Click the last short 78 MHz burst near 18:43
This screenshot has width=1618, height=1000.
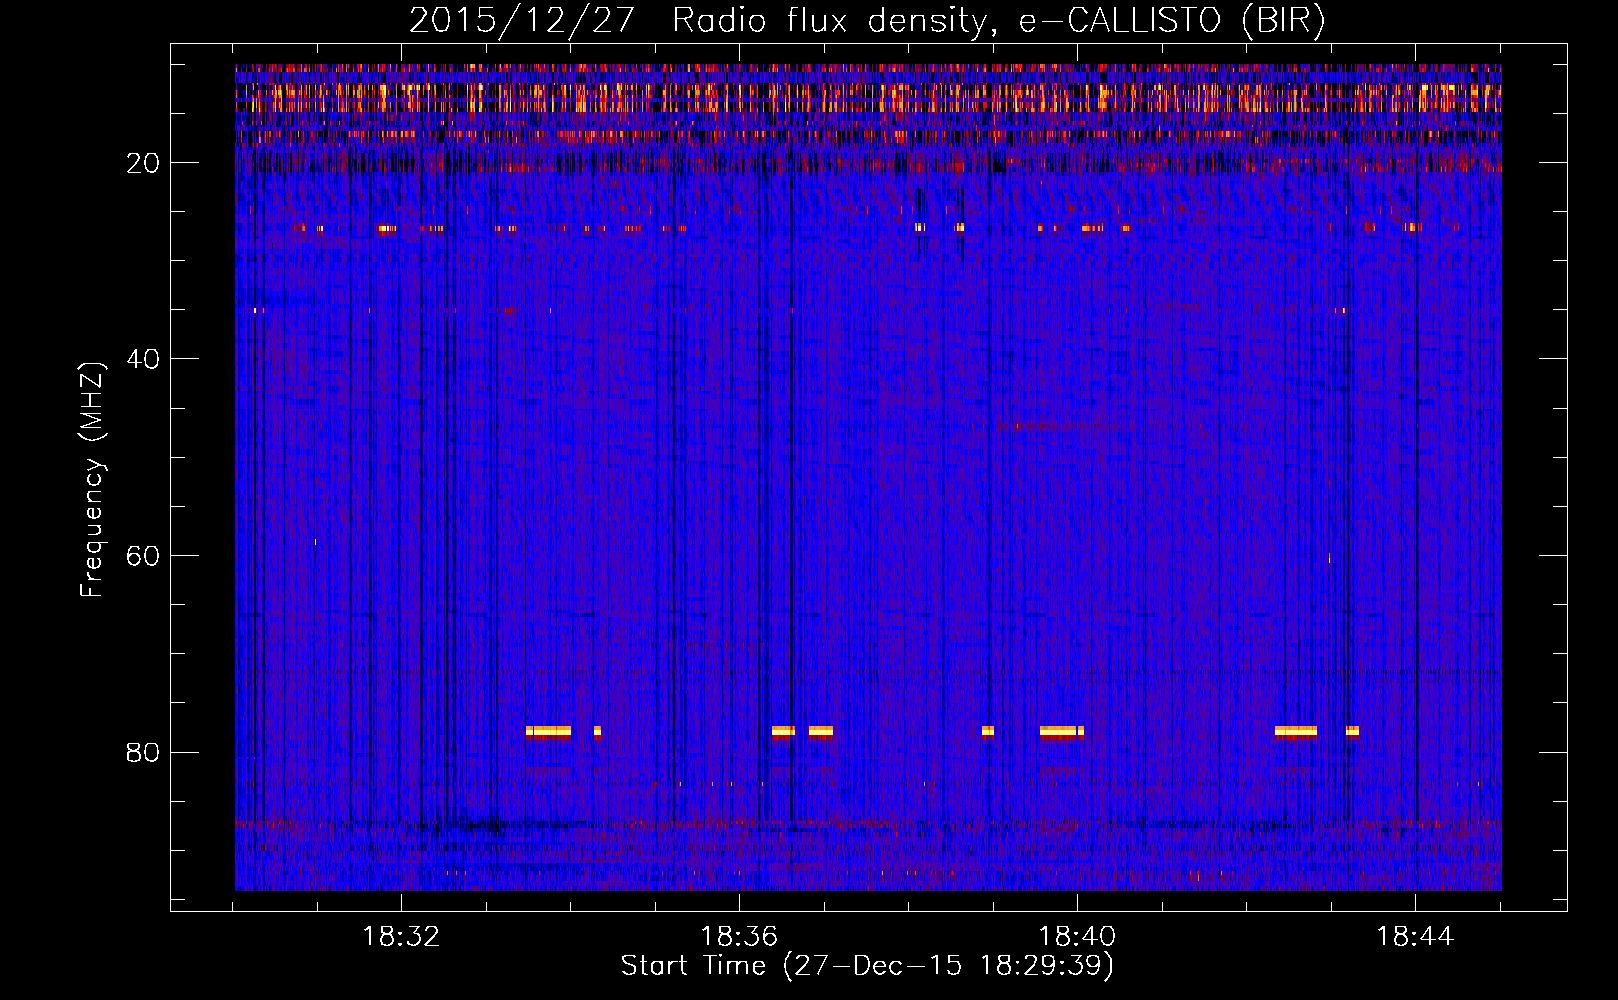(x=1352, y=731)
